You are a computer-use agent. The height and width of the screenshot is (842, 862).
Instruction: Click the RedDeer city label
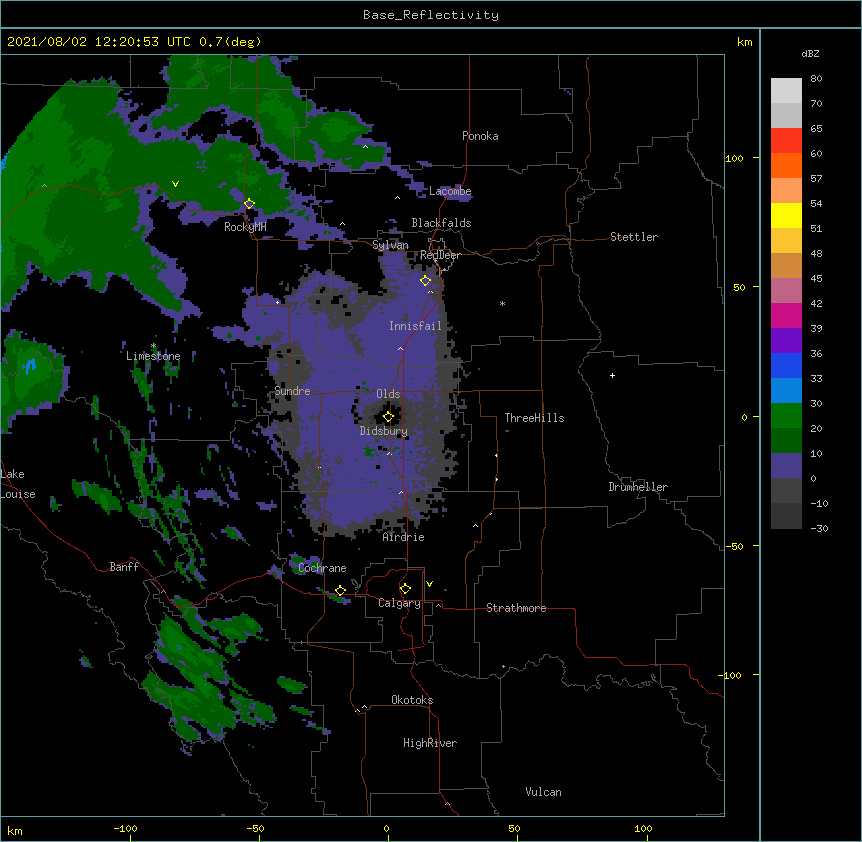click(440, 255)
